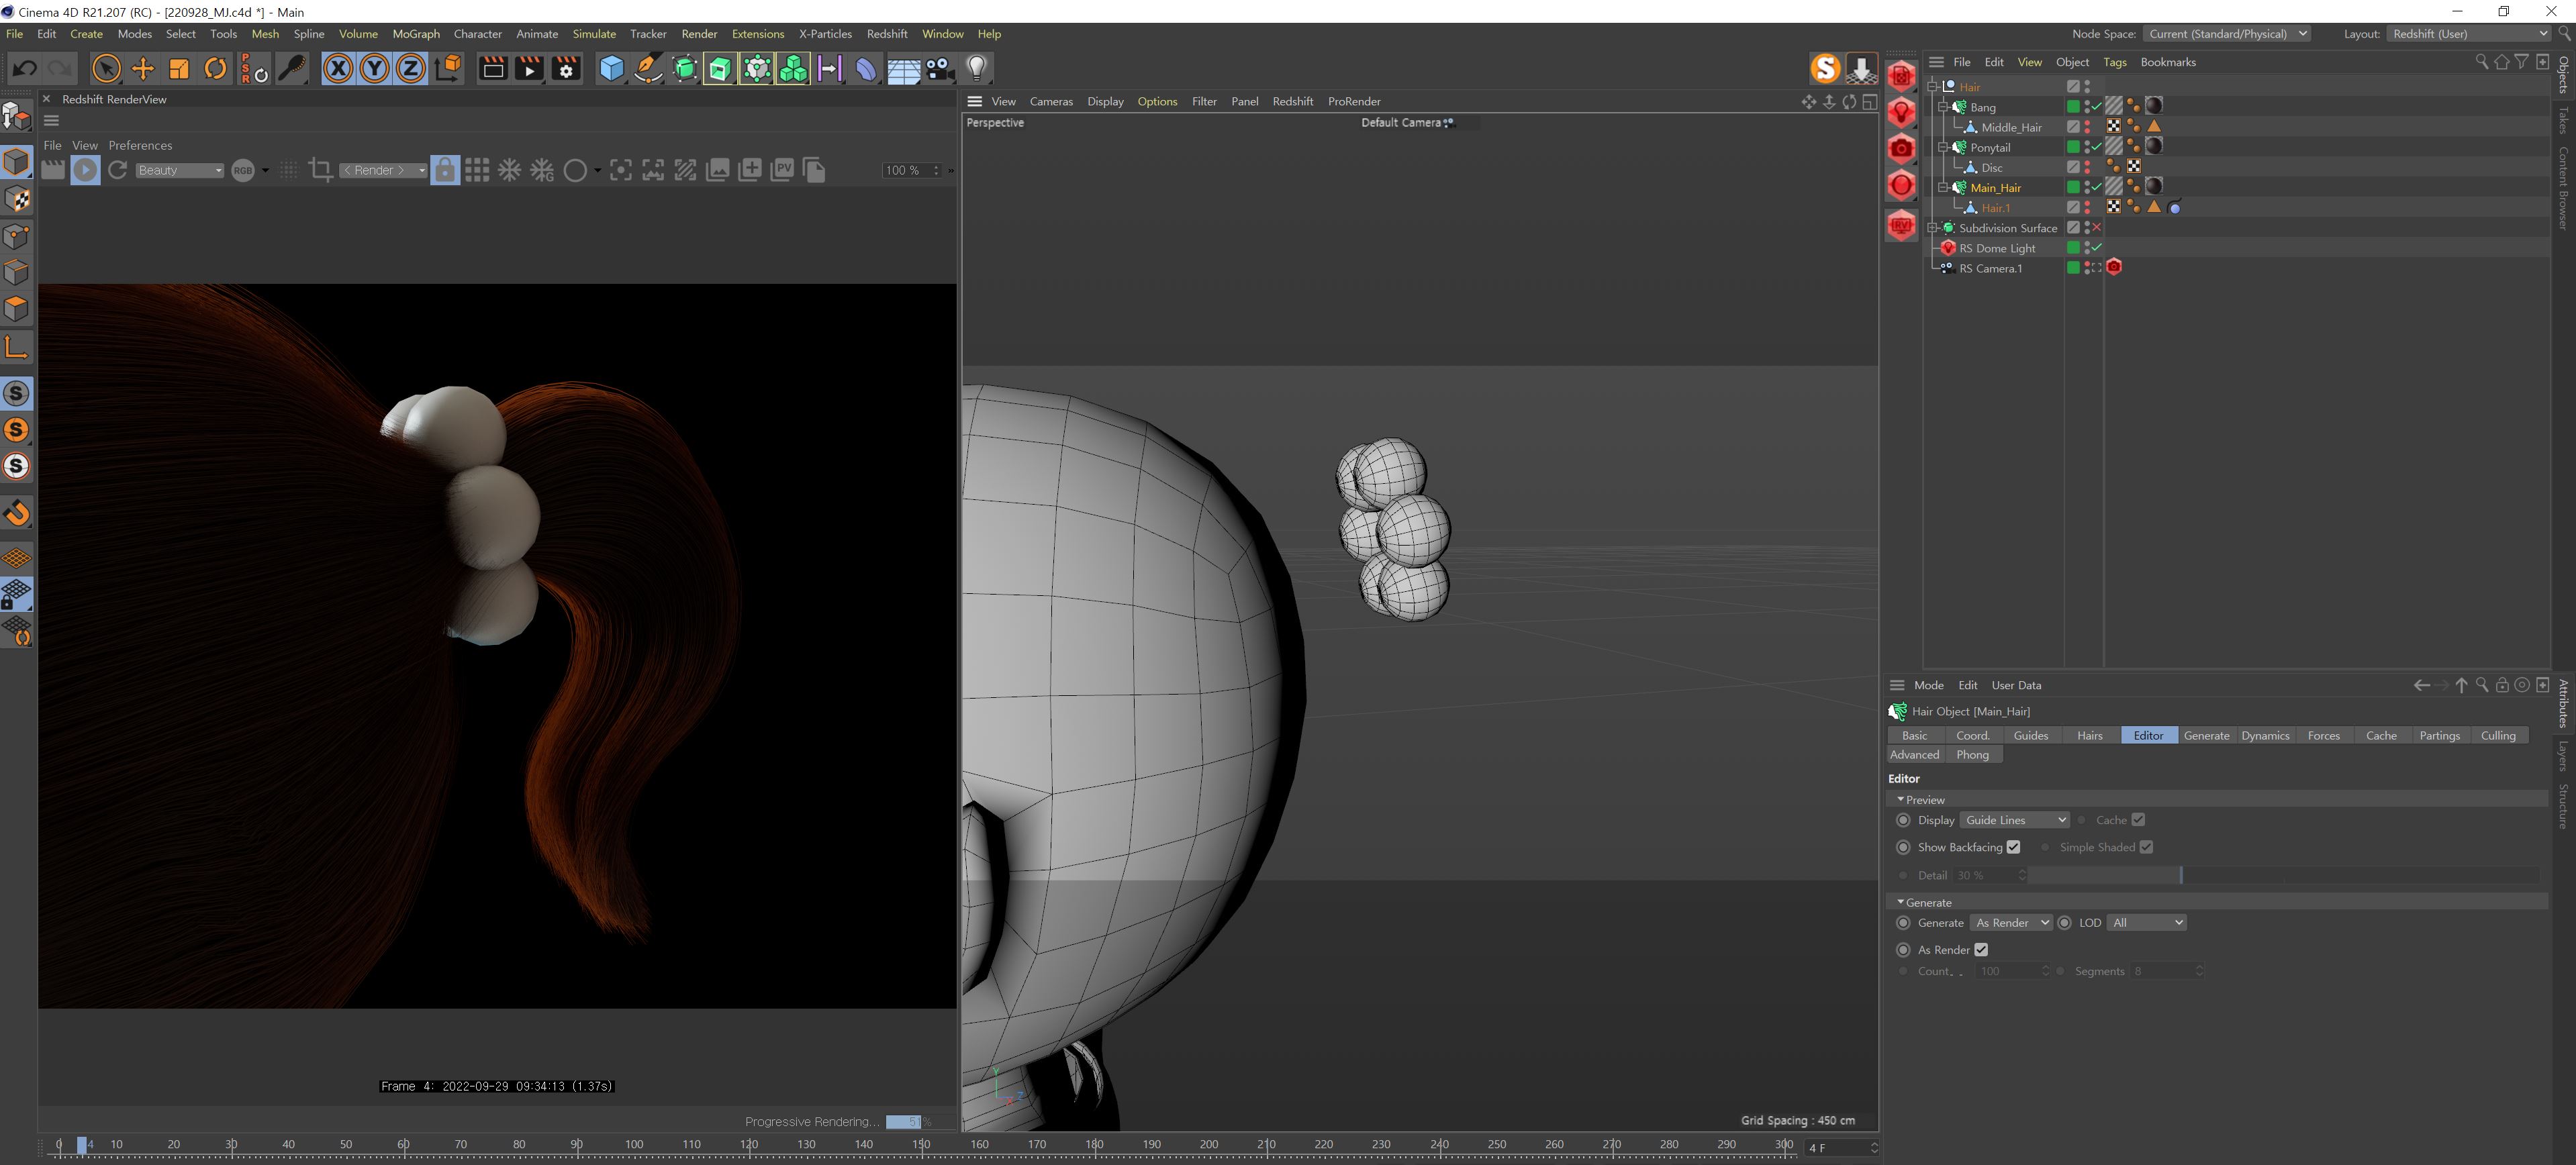Refresh the Redshift RenderView
This screenshot has width=2576, height=1165.
pos(118,170)
